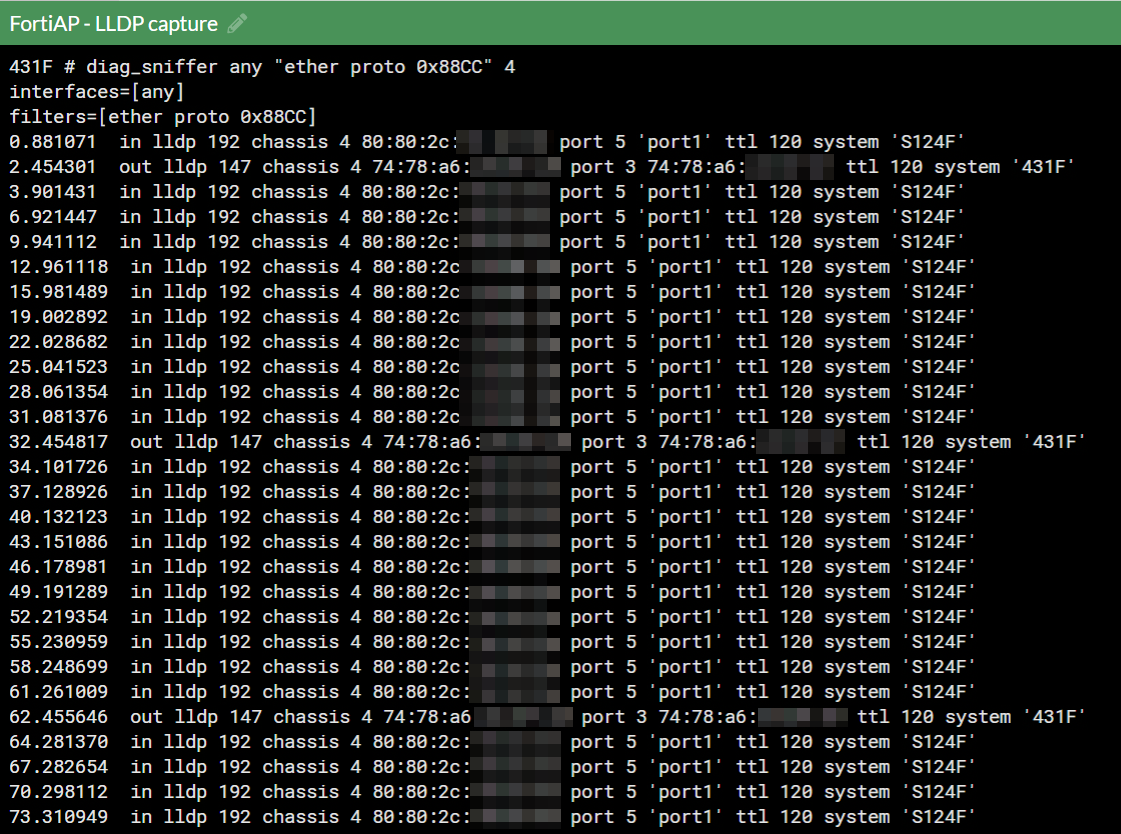This screenshot has width=1121, height=834.
Task: Click the 40.132123 timestamp entry
Action: [59, 517]
